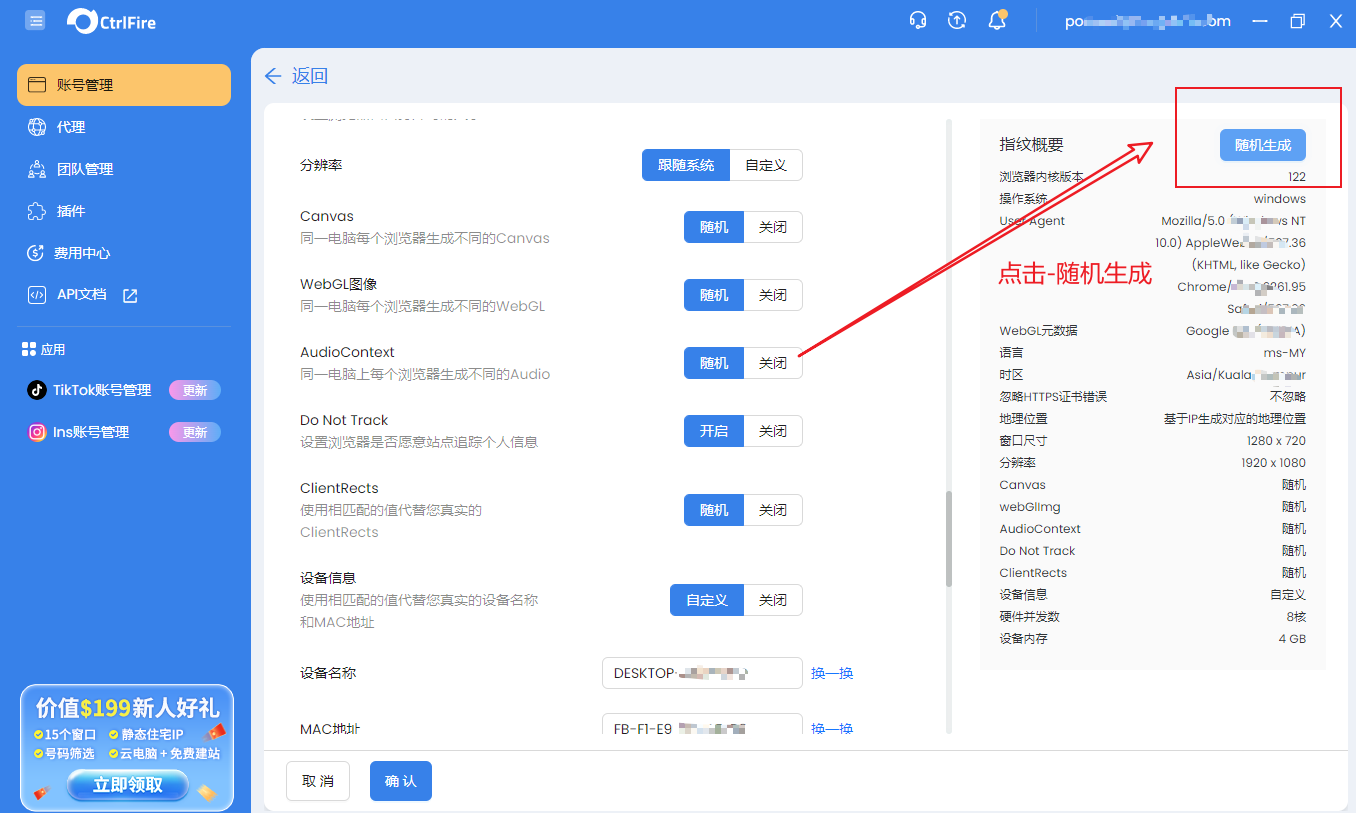
Task: Click 换一换 next to MAC地址
Action: [832, 728]
